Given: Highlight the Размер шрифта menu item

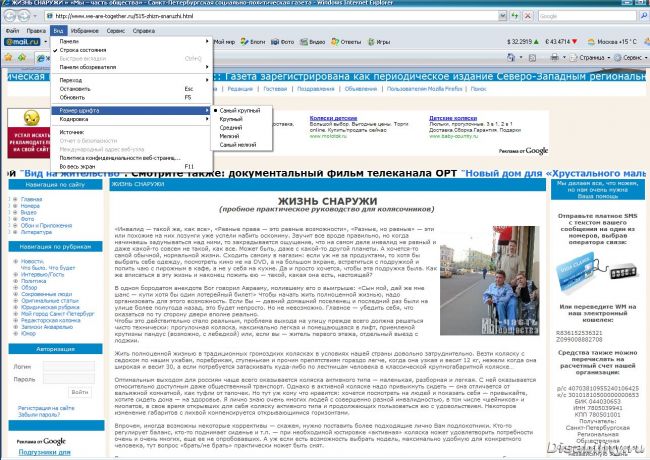Looking at the screenshot, I should (x=132, y=111).
